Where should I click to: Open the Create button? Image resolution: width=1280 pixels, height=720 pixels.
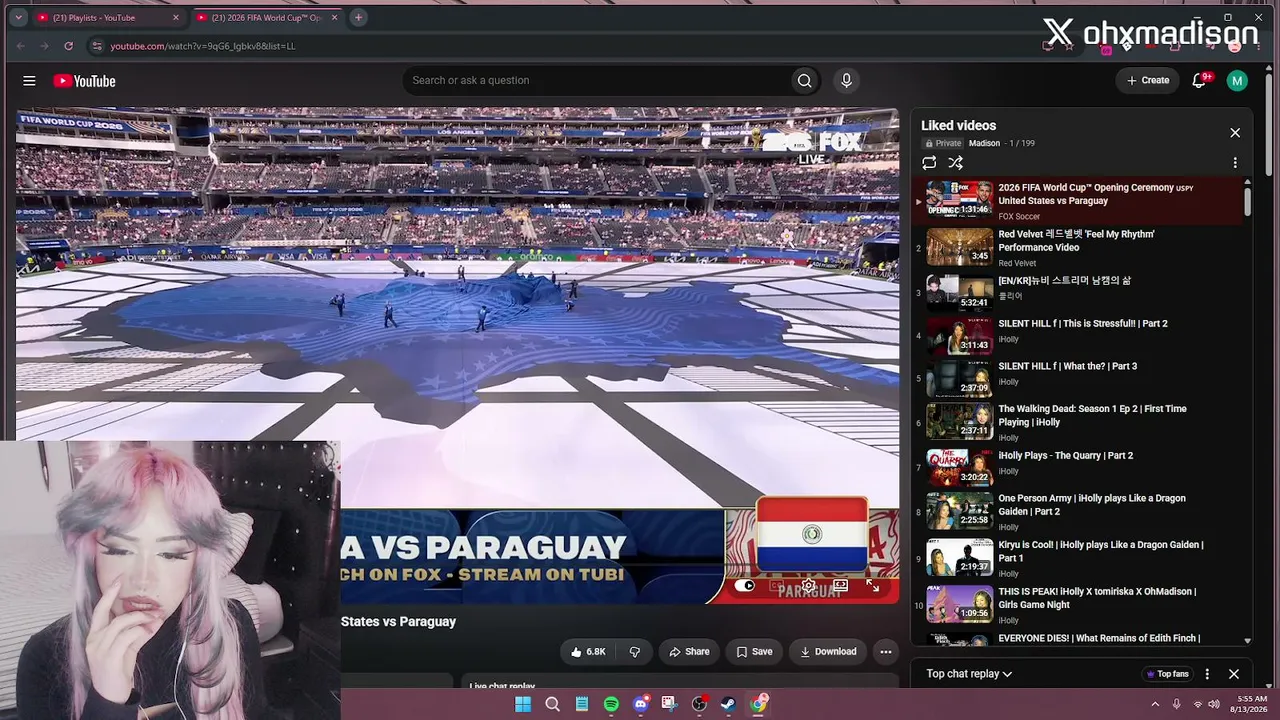1148,81
